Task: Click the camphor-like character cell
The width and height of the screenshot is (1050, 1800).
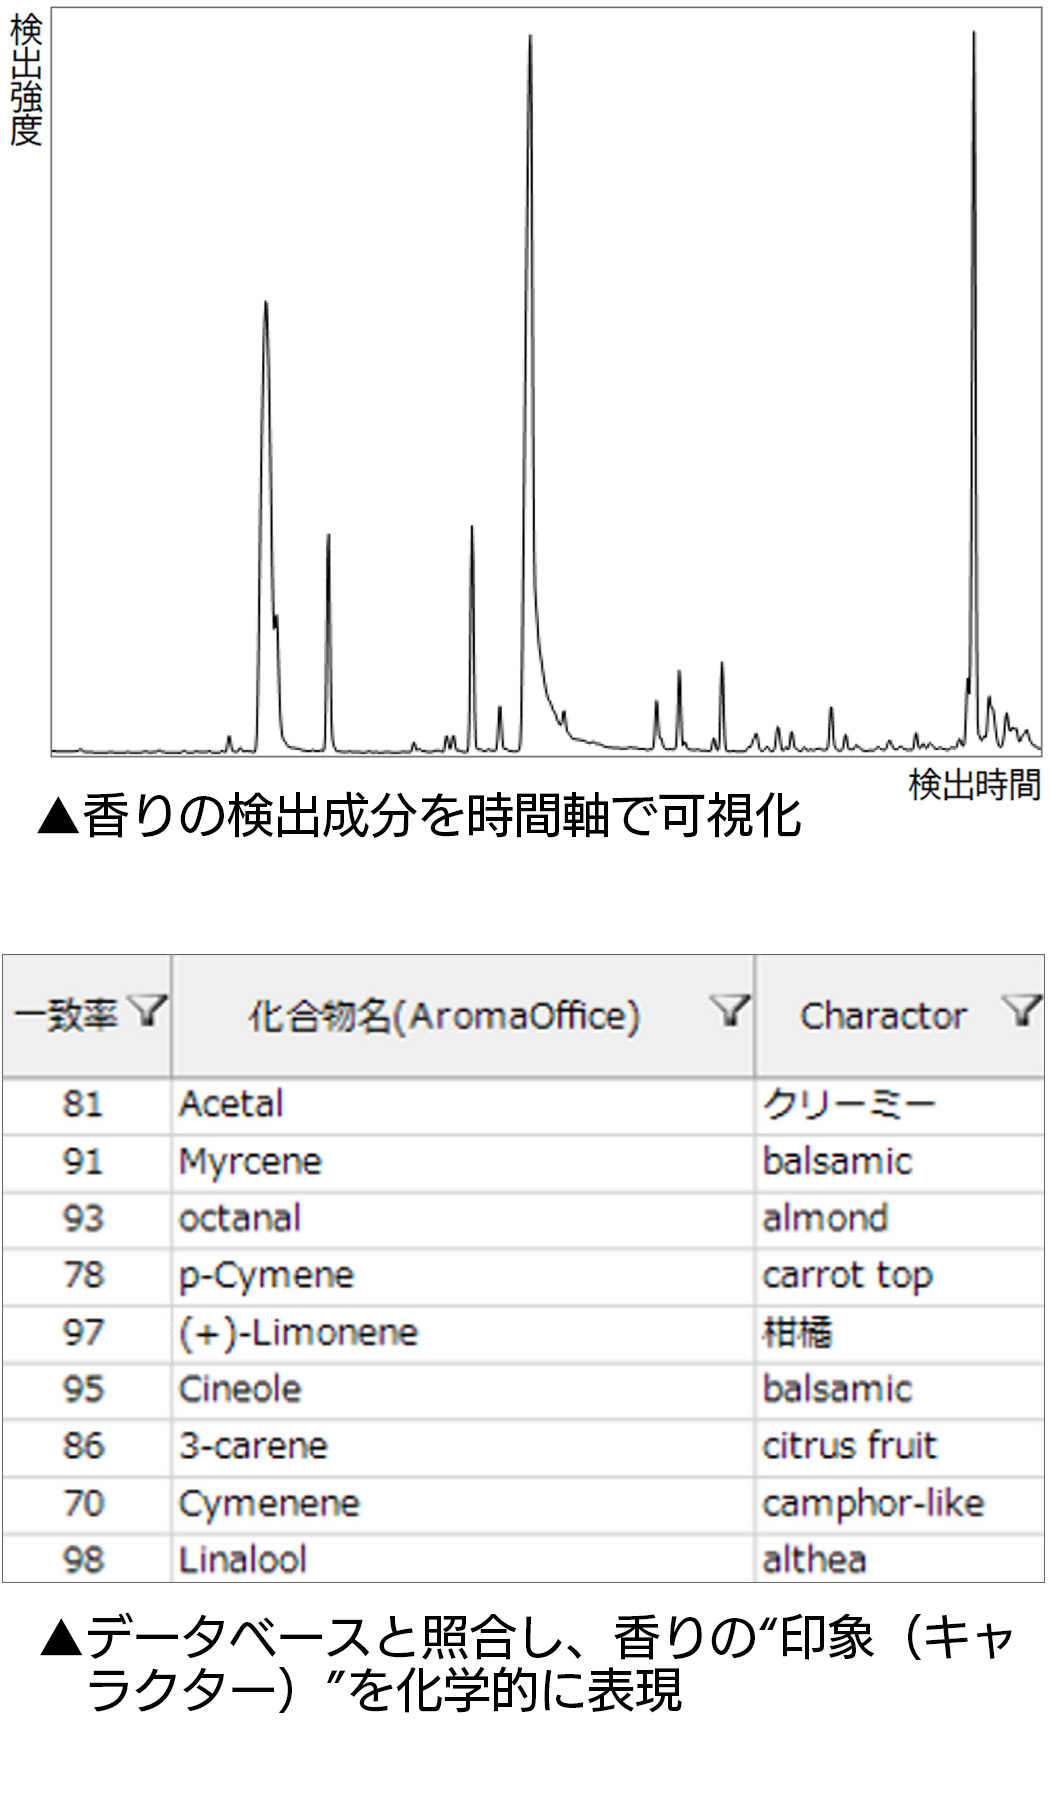Action: click(x=873, y=1503)
